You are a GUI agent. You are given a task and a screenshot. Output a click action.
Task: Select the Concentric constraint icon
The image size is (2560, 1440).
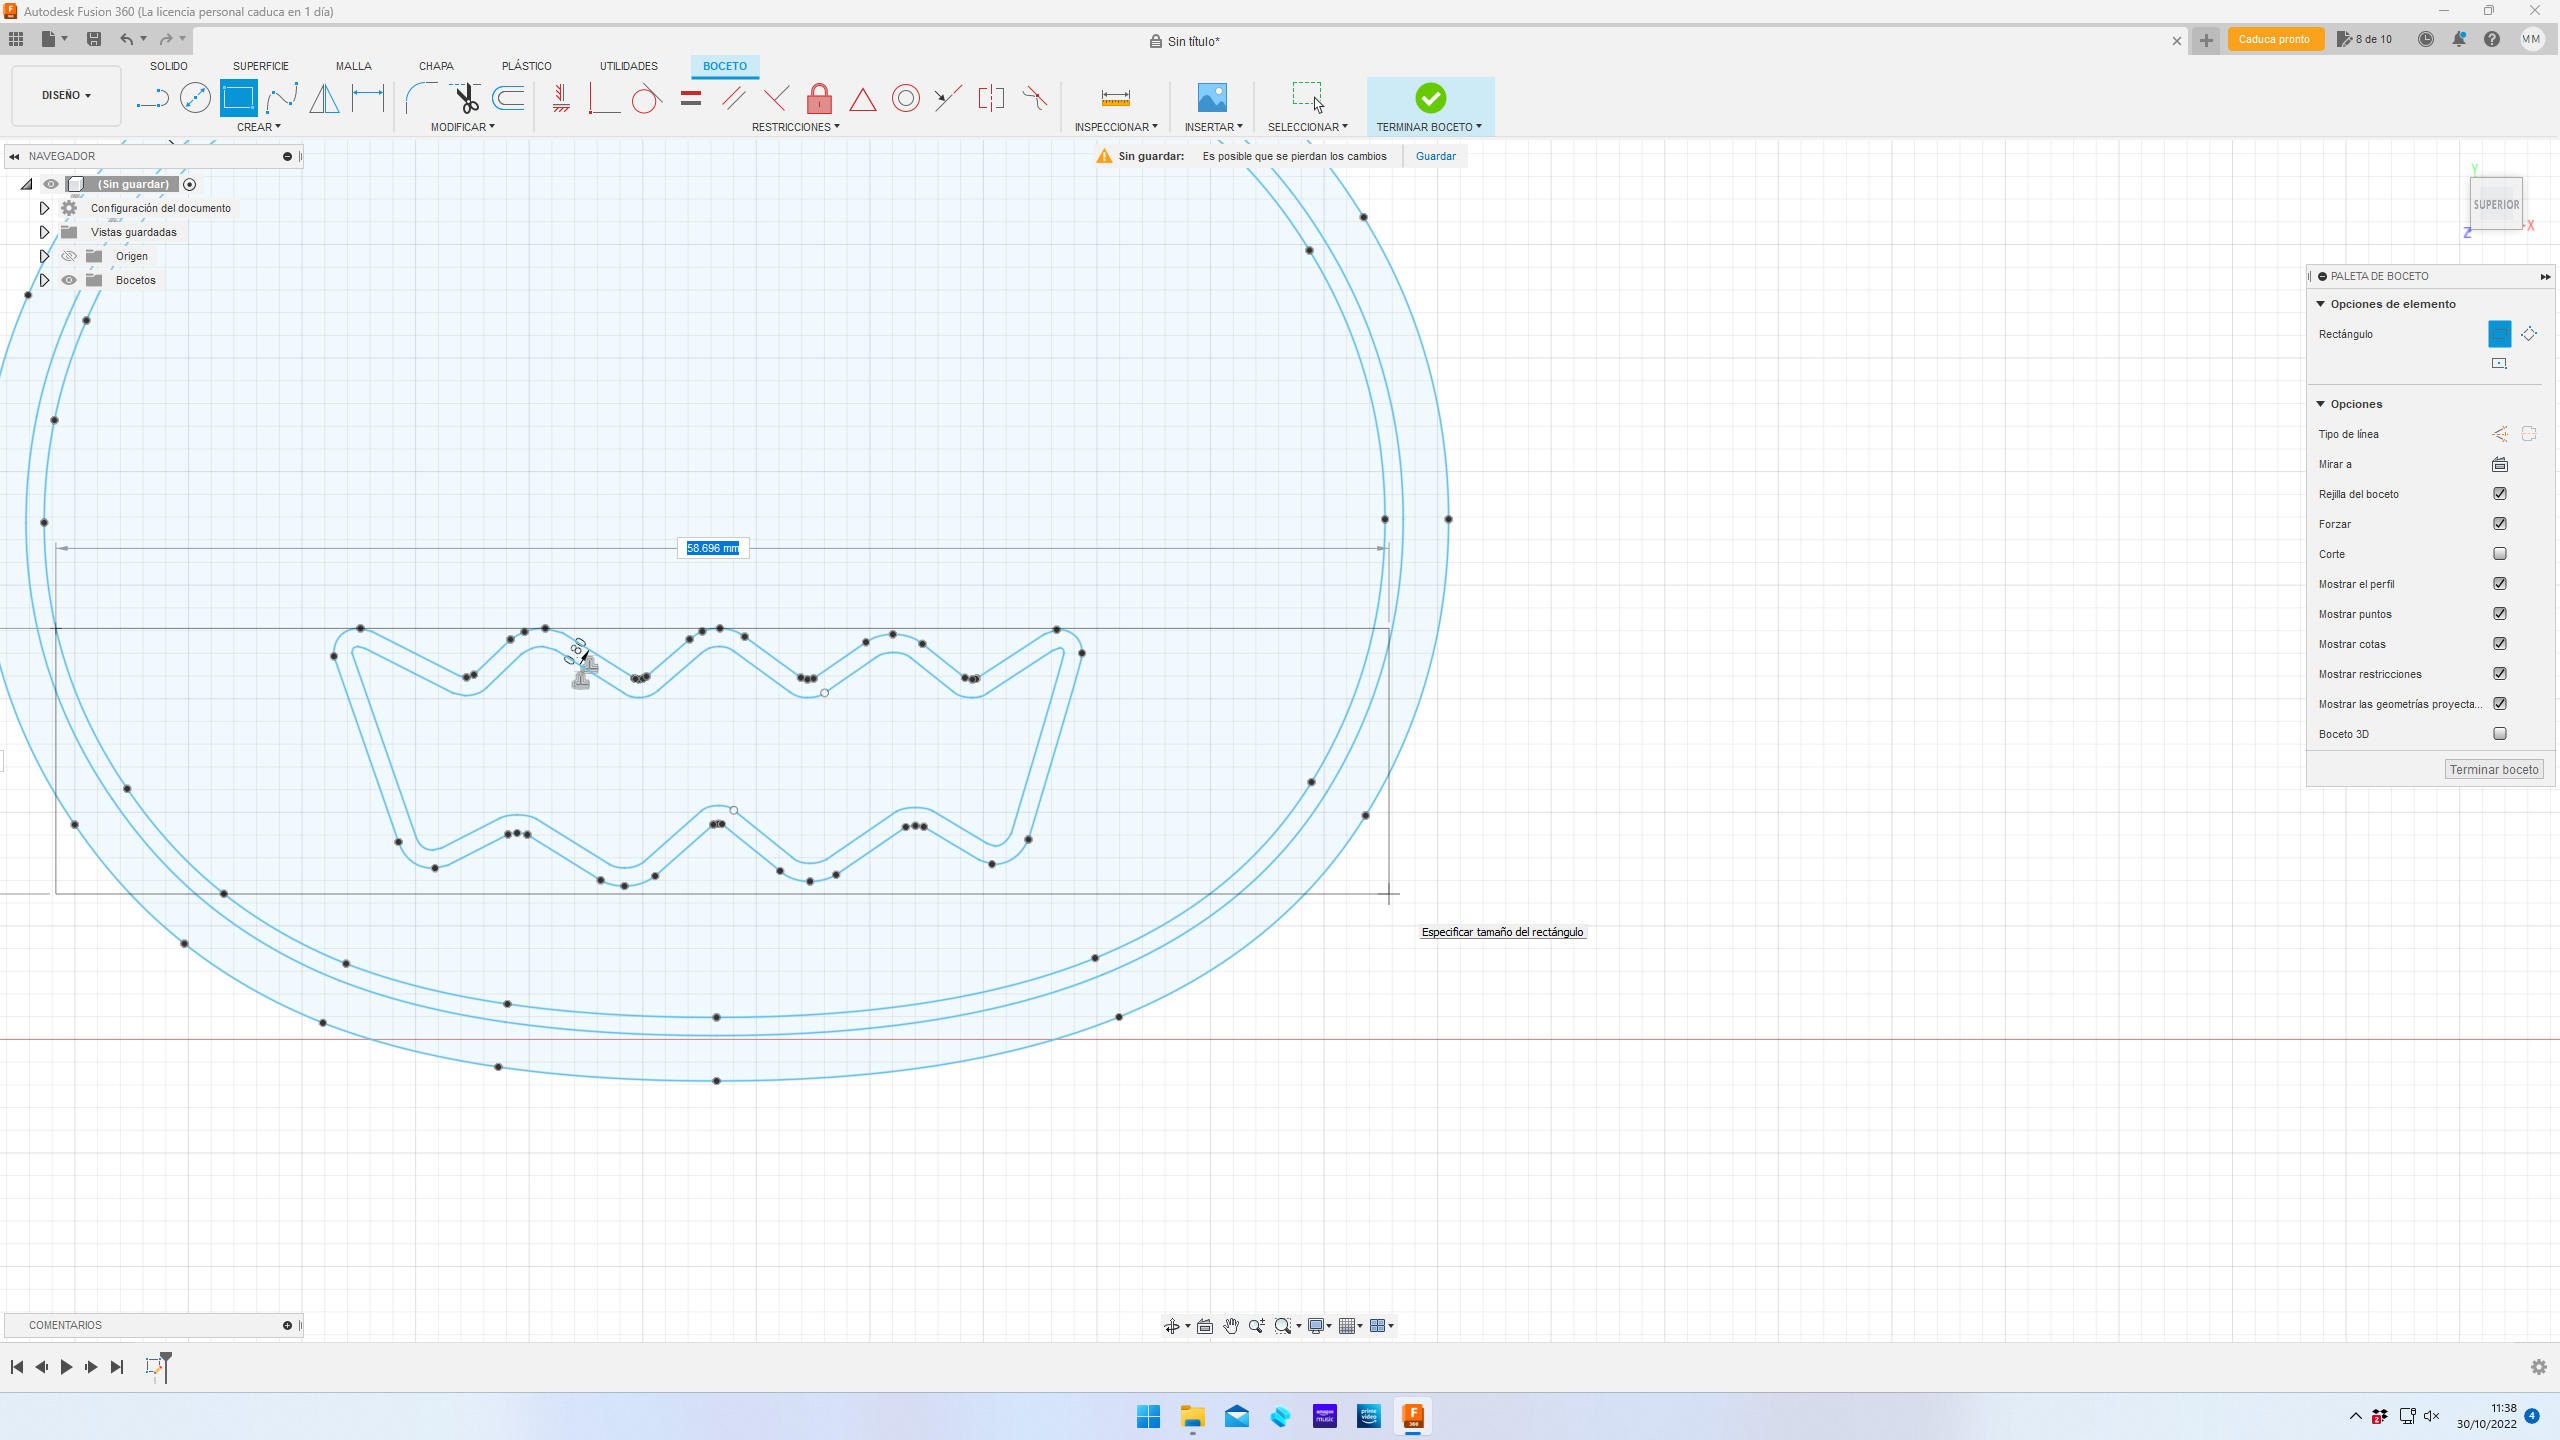click(905, 98)
